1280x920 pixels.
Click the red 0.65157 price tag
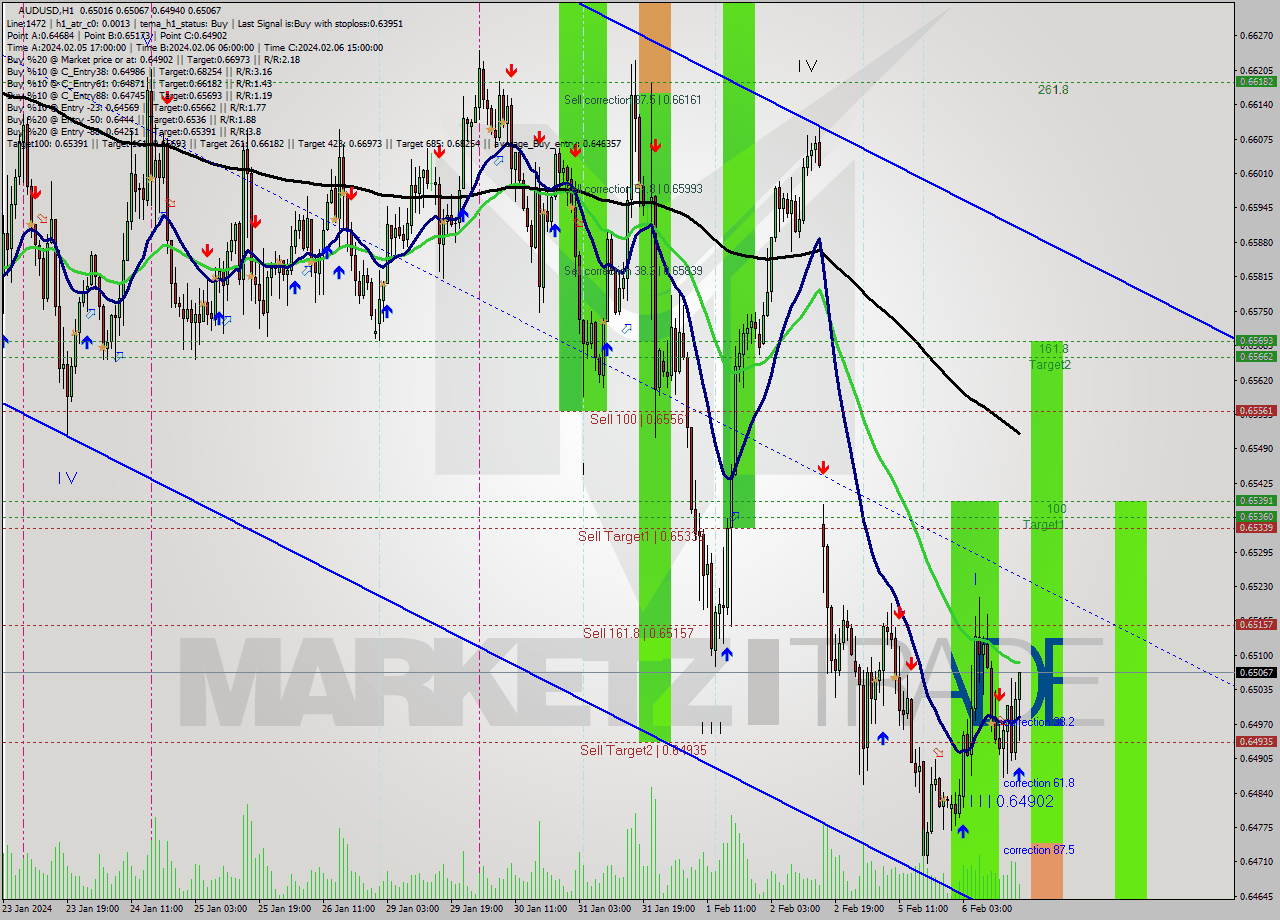click(x=1255, y=625)
